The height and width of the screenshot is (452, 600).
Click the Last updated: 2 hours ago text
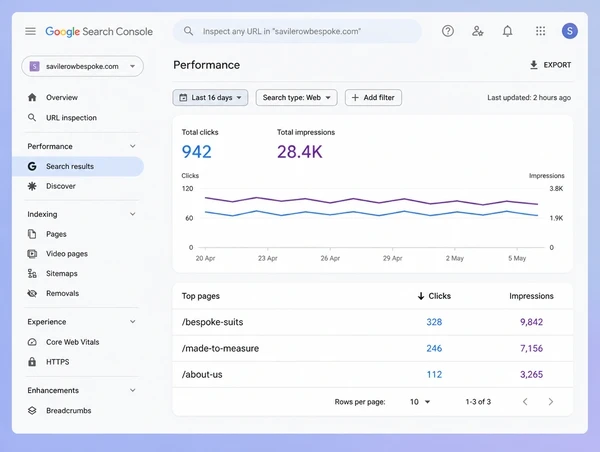pos(529,98)
